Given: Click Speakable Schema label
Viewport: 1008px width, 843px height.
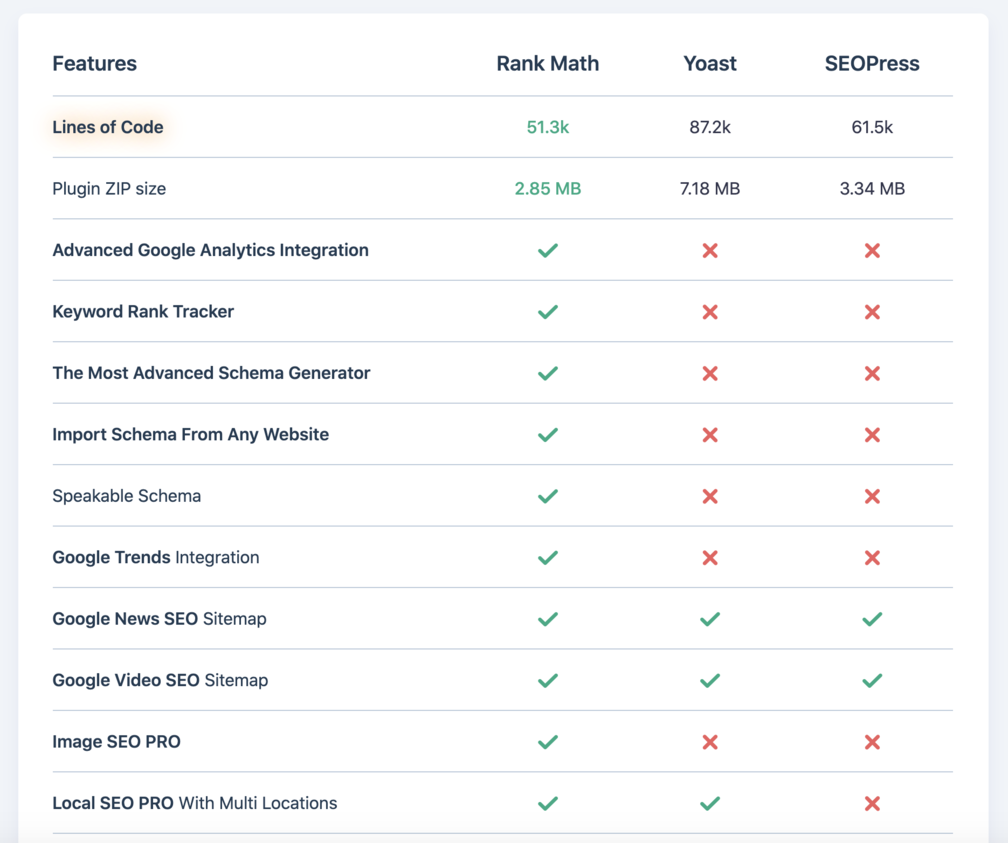Looking at the screenshot, I should 127,496.
